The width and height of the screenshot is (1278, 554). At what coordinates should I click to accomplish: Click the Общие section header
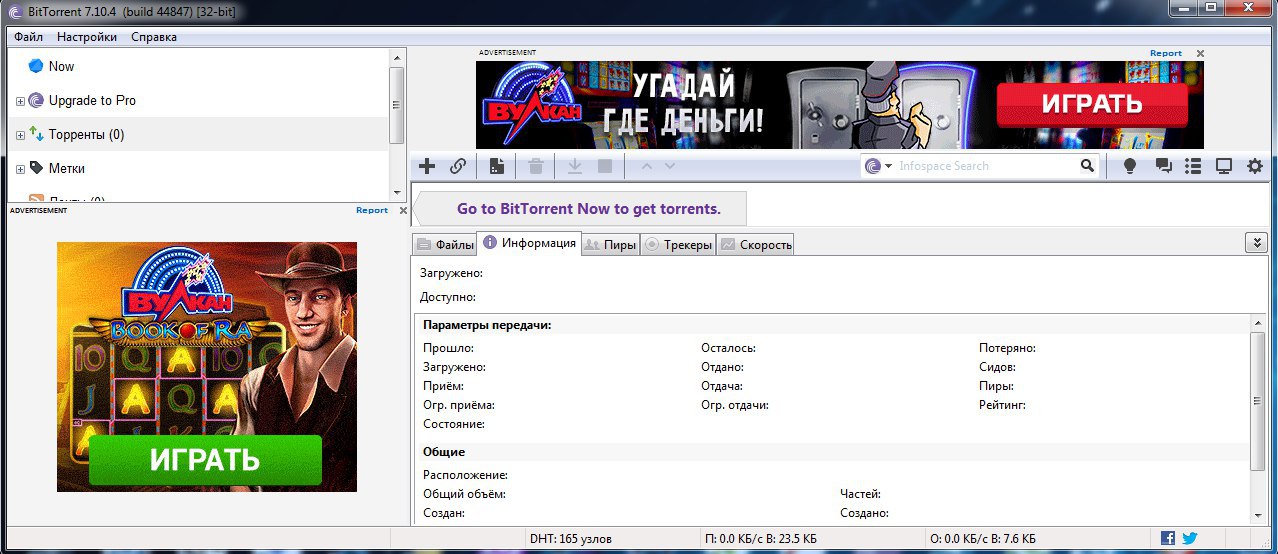444,452
